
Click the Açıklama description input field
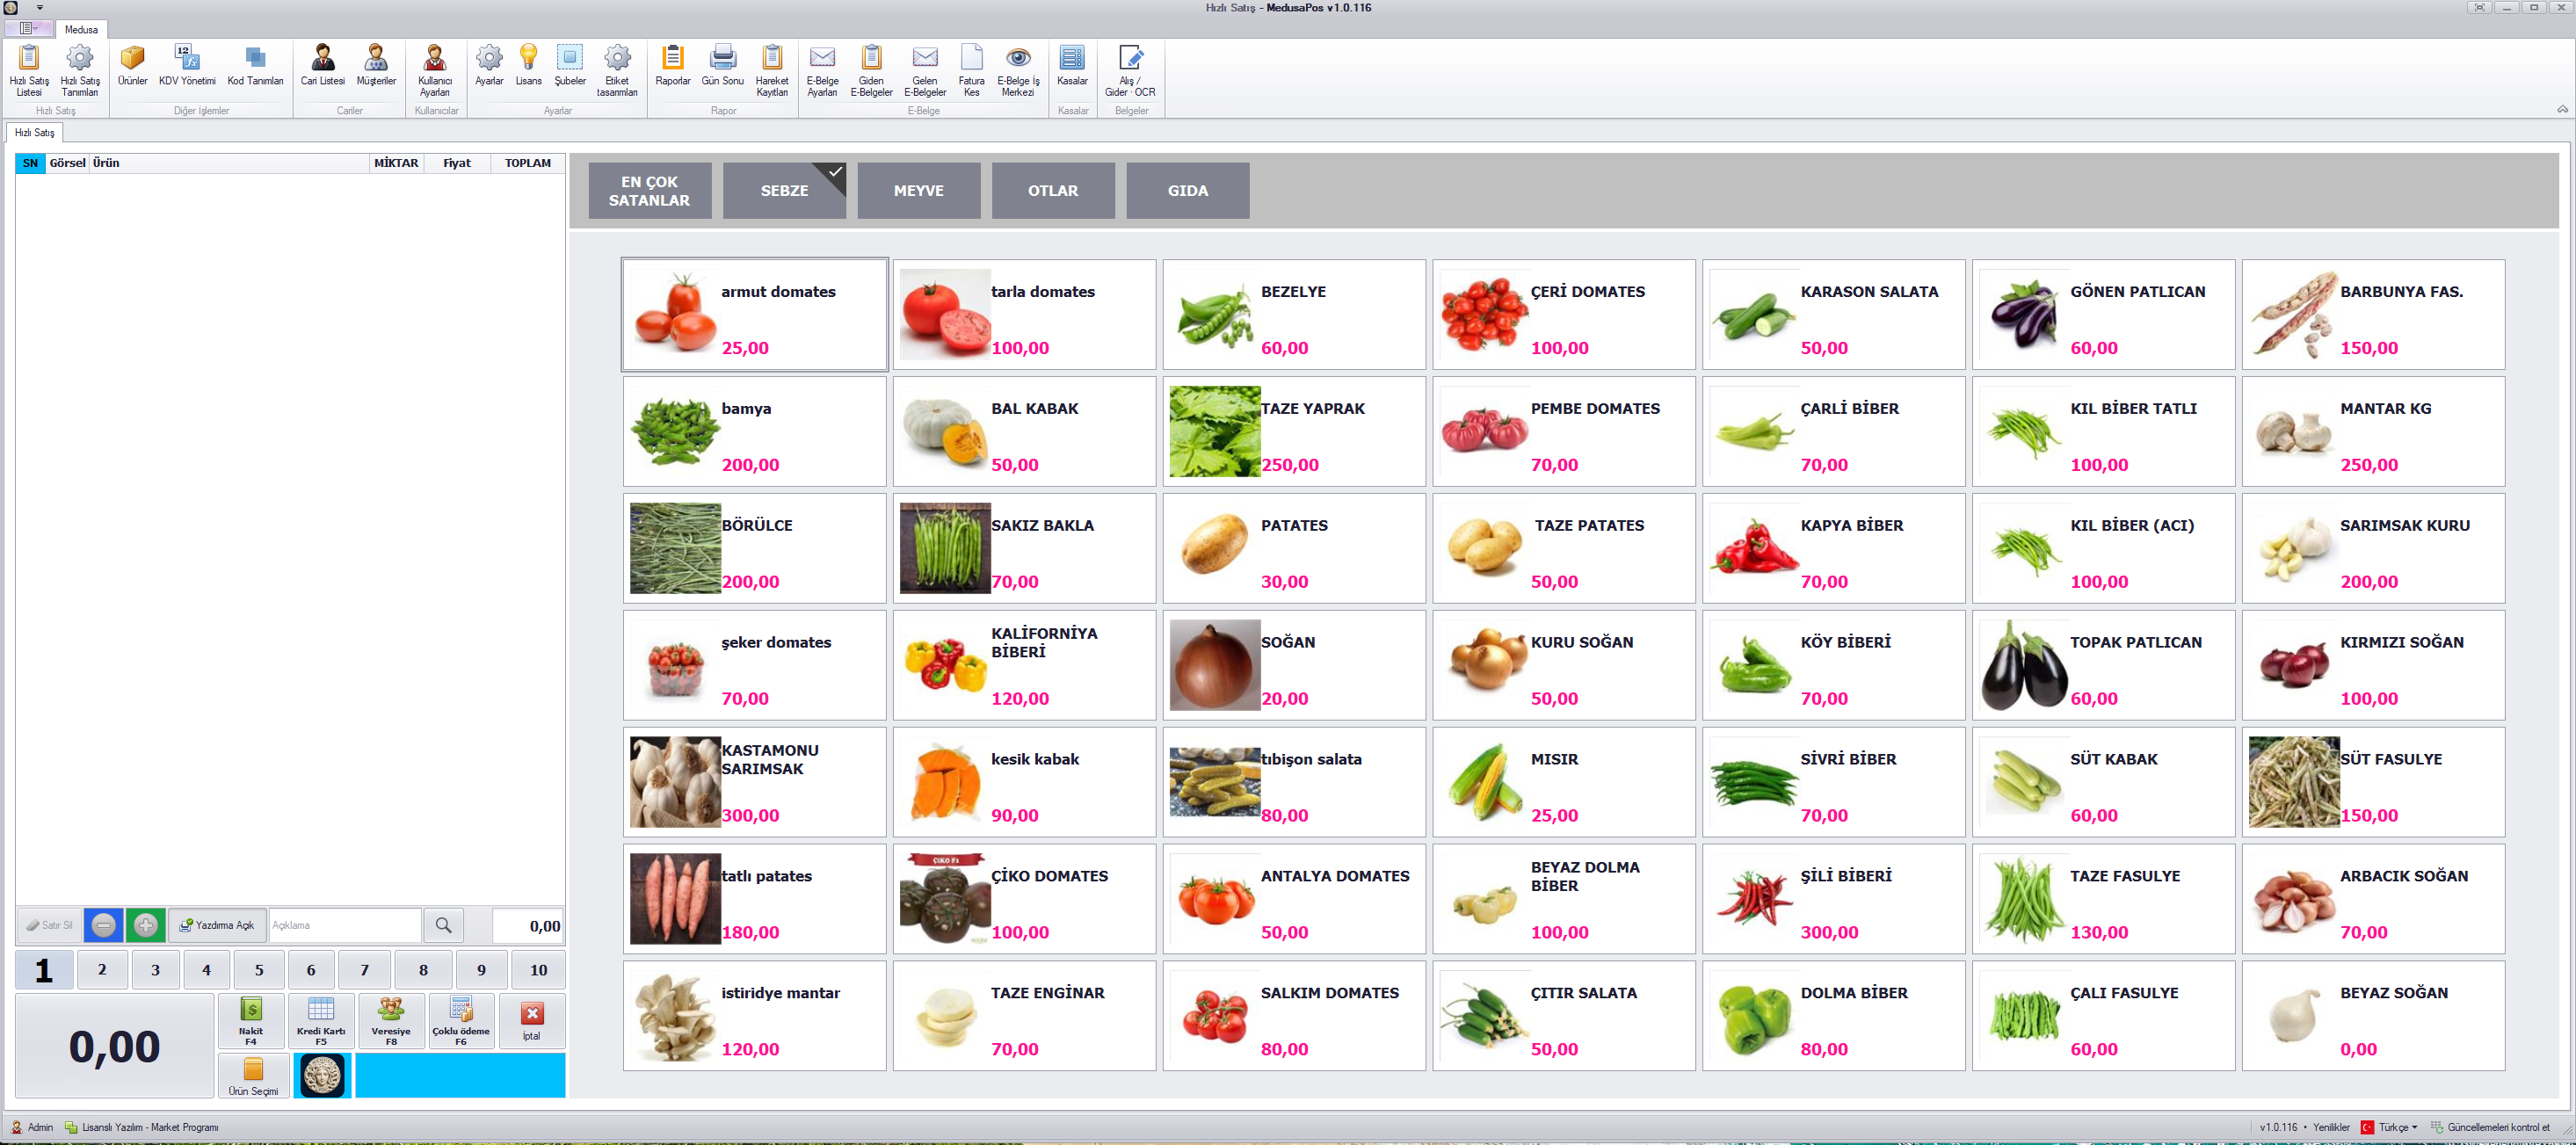click(345, 925)
